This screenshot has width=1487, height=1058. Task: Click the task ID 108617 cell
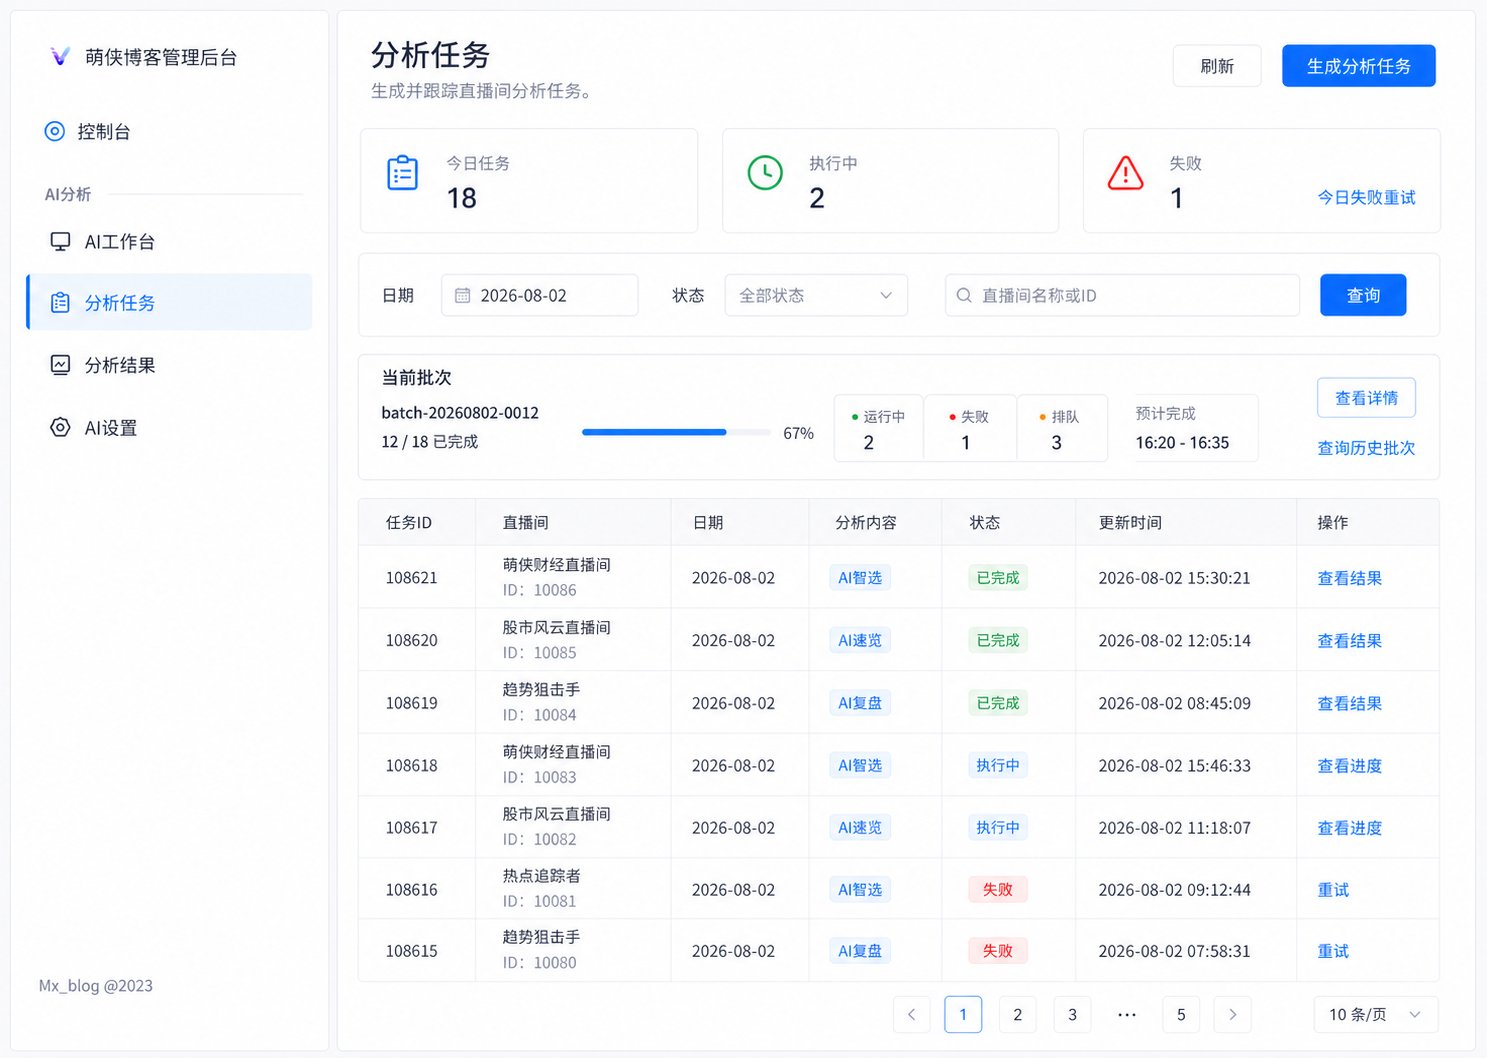coord(412,827)
